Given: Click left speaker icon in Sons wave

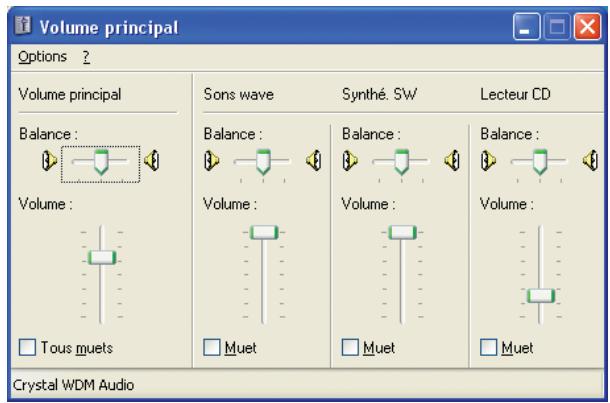Looking at the screenshot, I should 213,159.
